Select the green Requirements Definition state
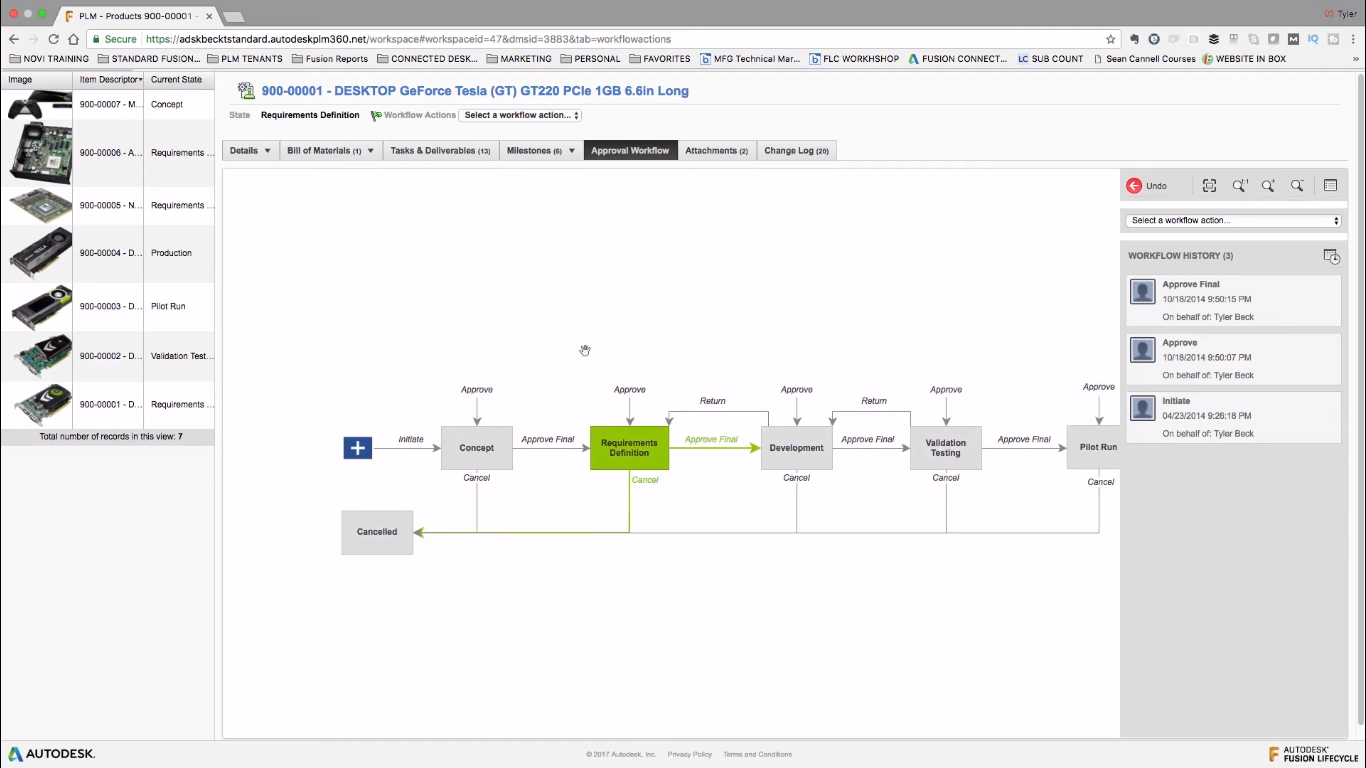 629,448
